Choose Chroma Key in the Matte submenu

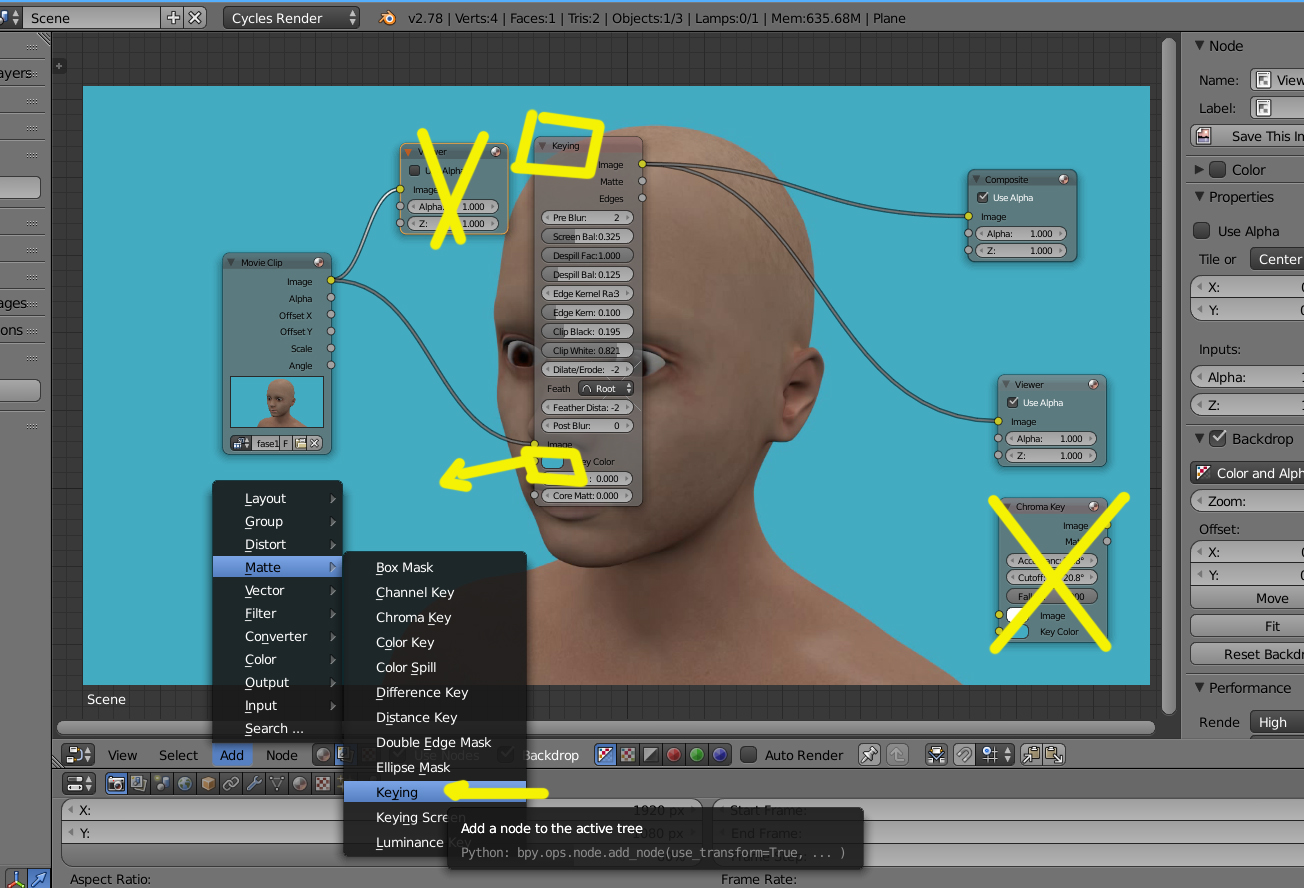click(413, 617)
